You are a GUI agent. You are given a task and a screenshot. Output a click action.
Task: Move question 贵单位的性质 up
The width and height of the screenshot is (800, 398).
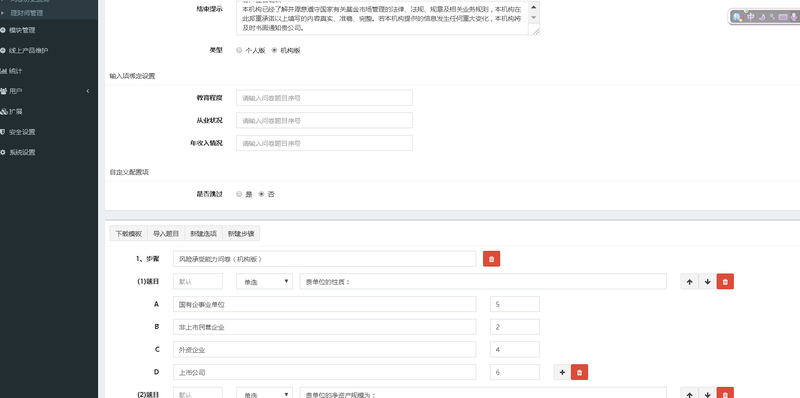click(689, 281)
